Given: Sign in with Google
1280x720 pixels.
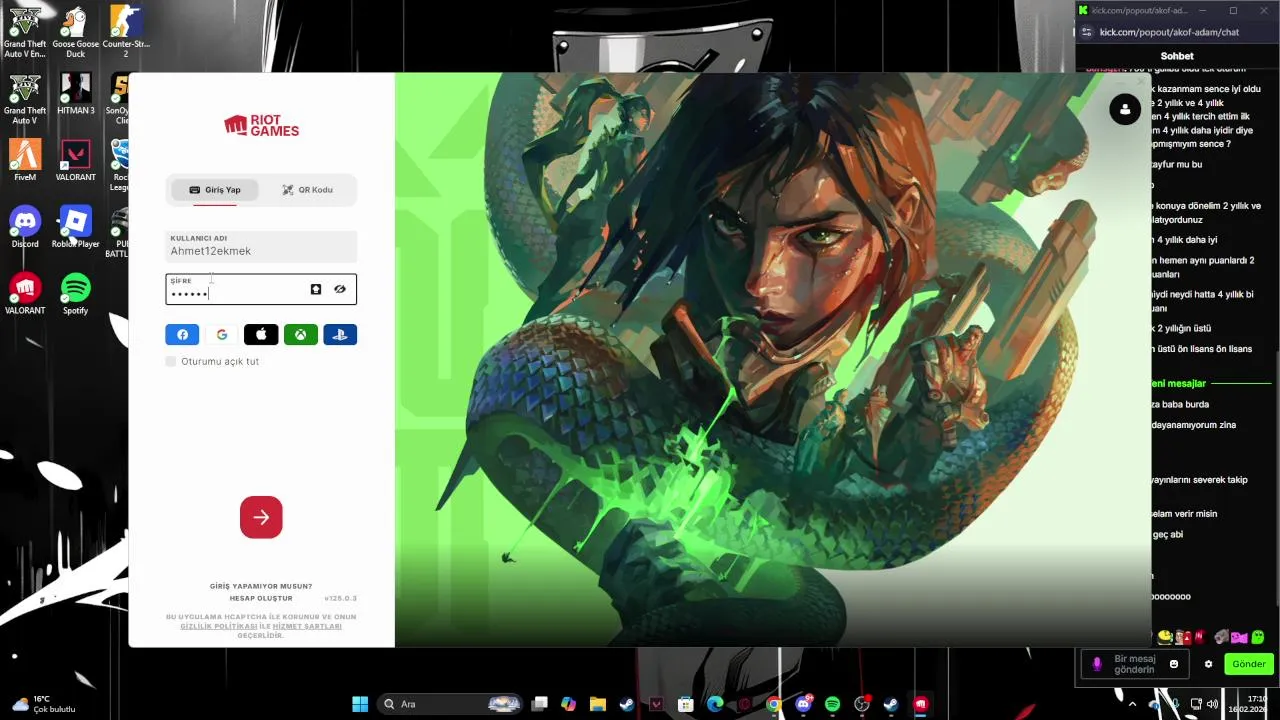Looking at the screenshot, I should (222, 335).
